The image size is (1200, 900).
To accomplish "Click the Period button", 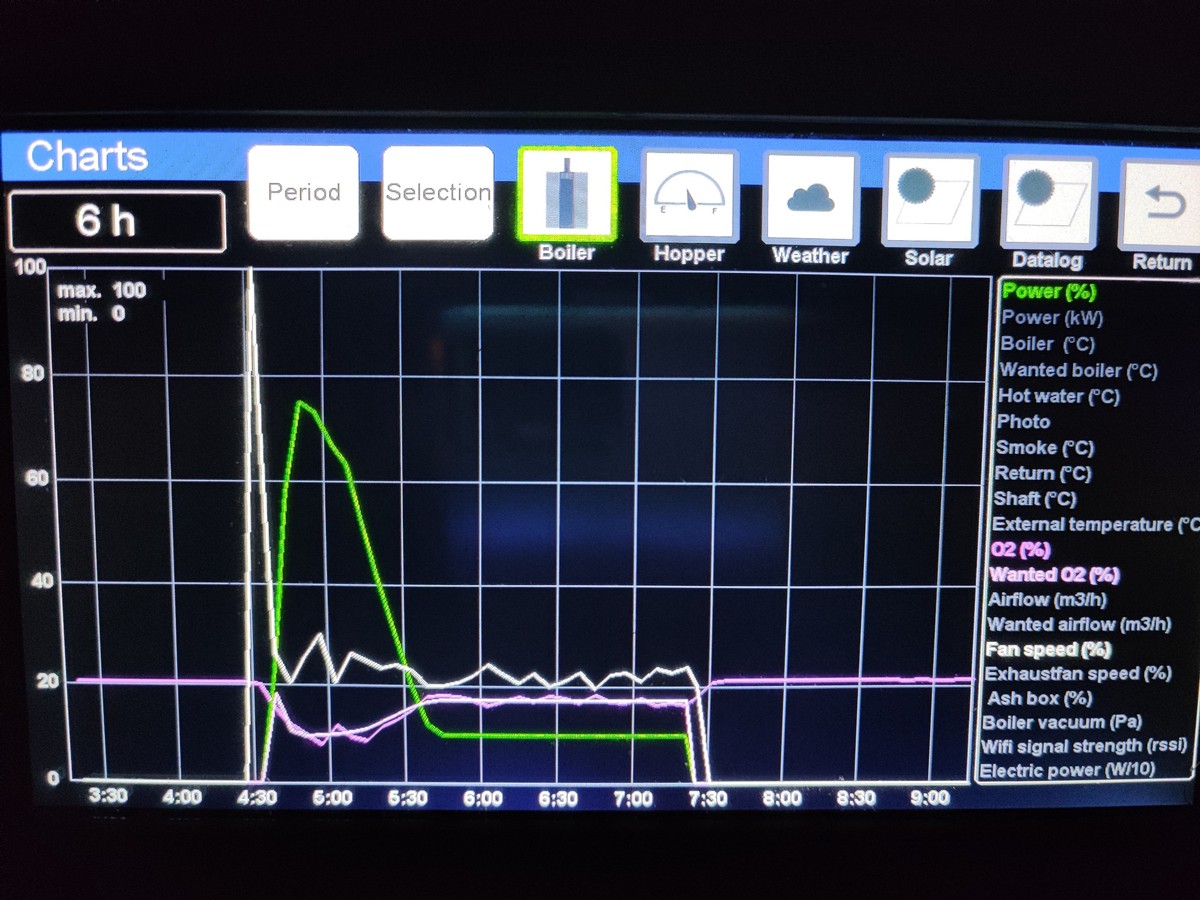I will (303, 192).
